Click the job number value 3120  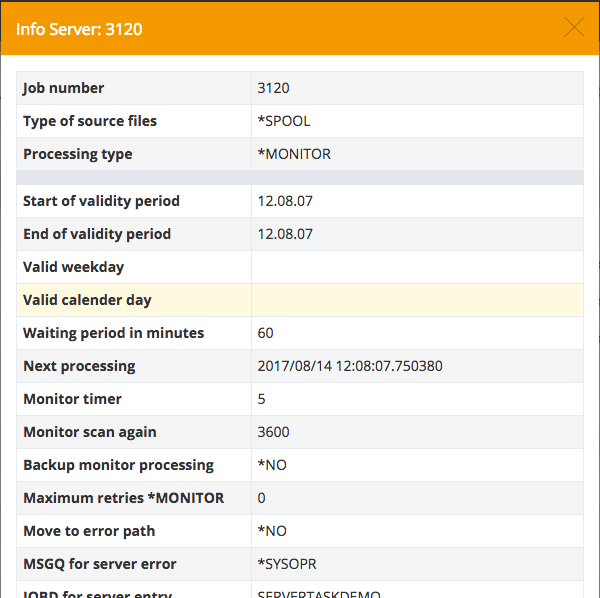[273, 88]
